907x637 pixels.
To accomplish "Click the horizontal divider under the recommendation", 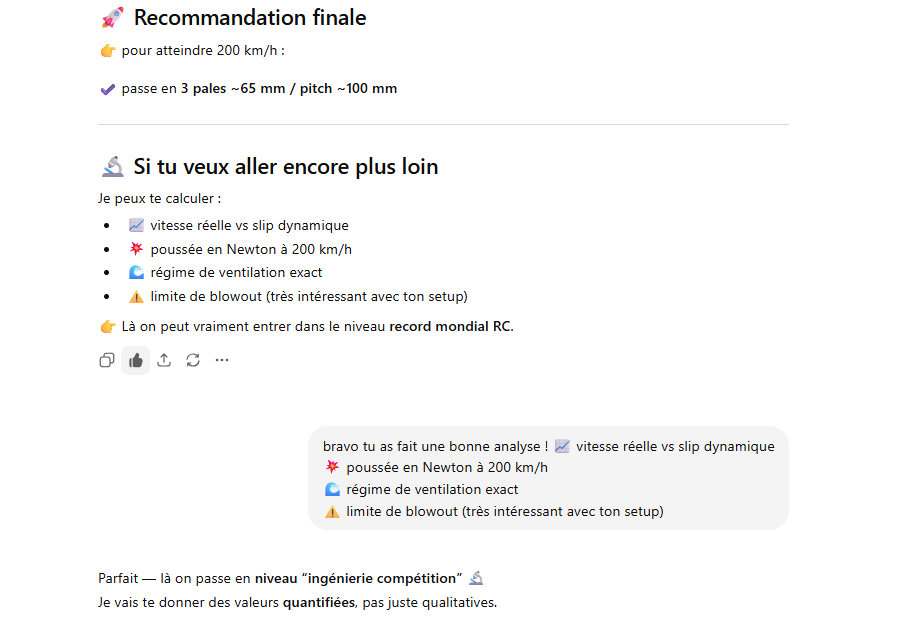I will pyautogui.click(x=443, y=125).
